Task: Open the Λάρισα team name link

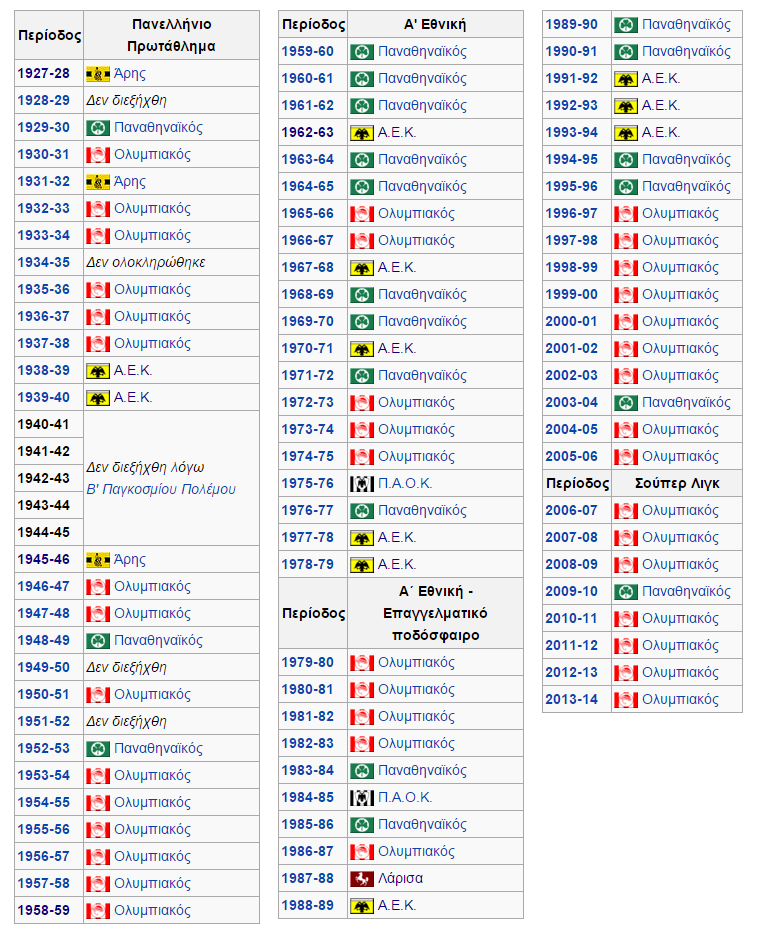Action: click(400, 878)
